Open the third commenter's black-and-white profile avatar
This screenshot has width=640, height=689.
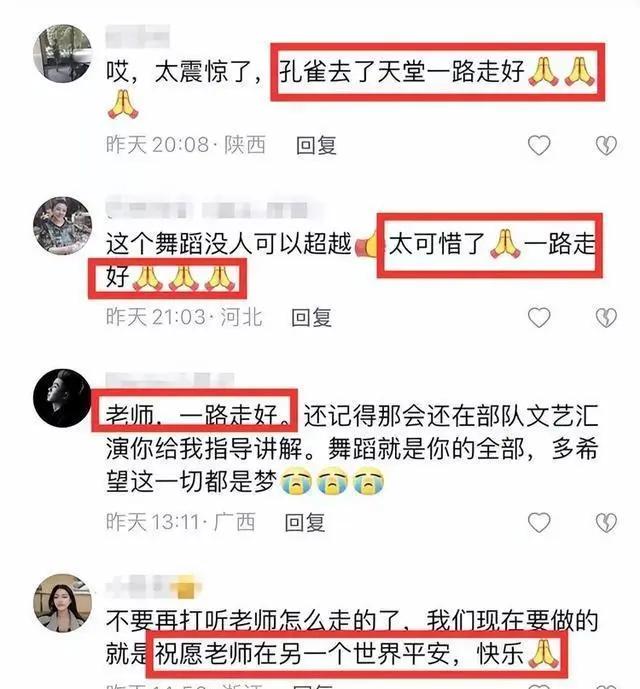point(62,398)
